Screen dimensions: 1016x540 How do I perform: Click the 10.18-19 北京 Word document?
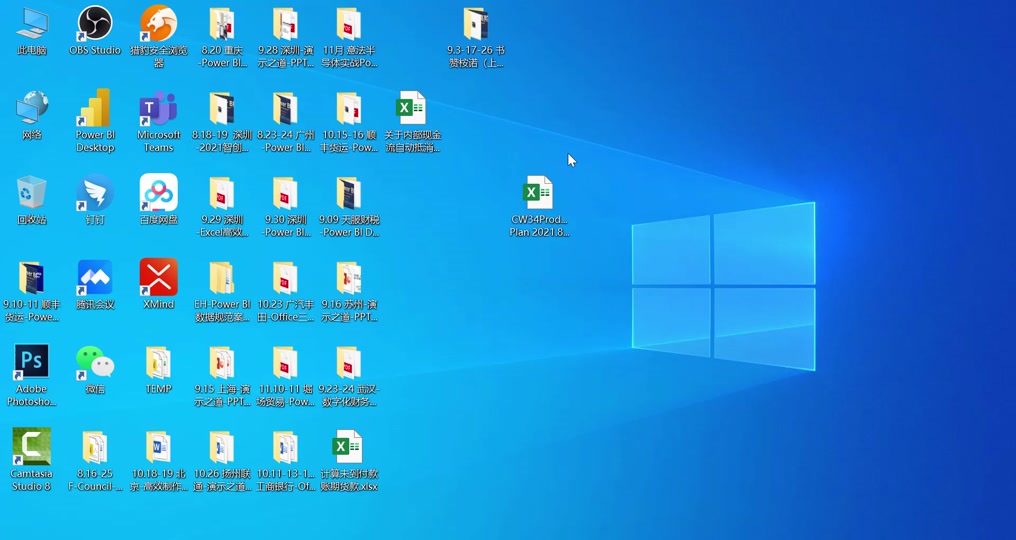(x=159, y=460)
